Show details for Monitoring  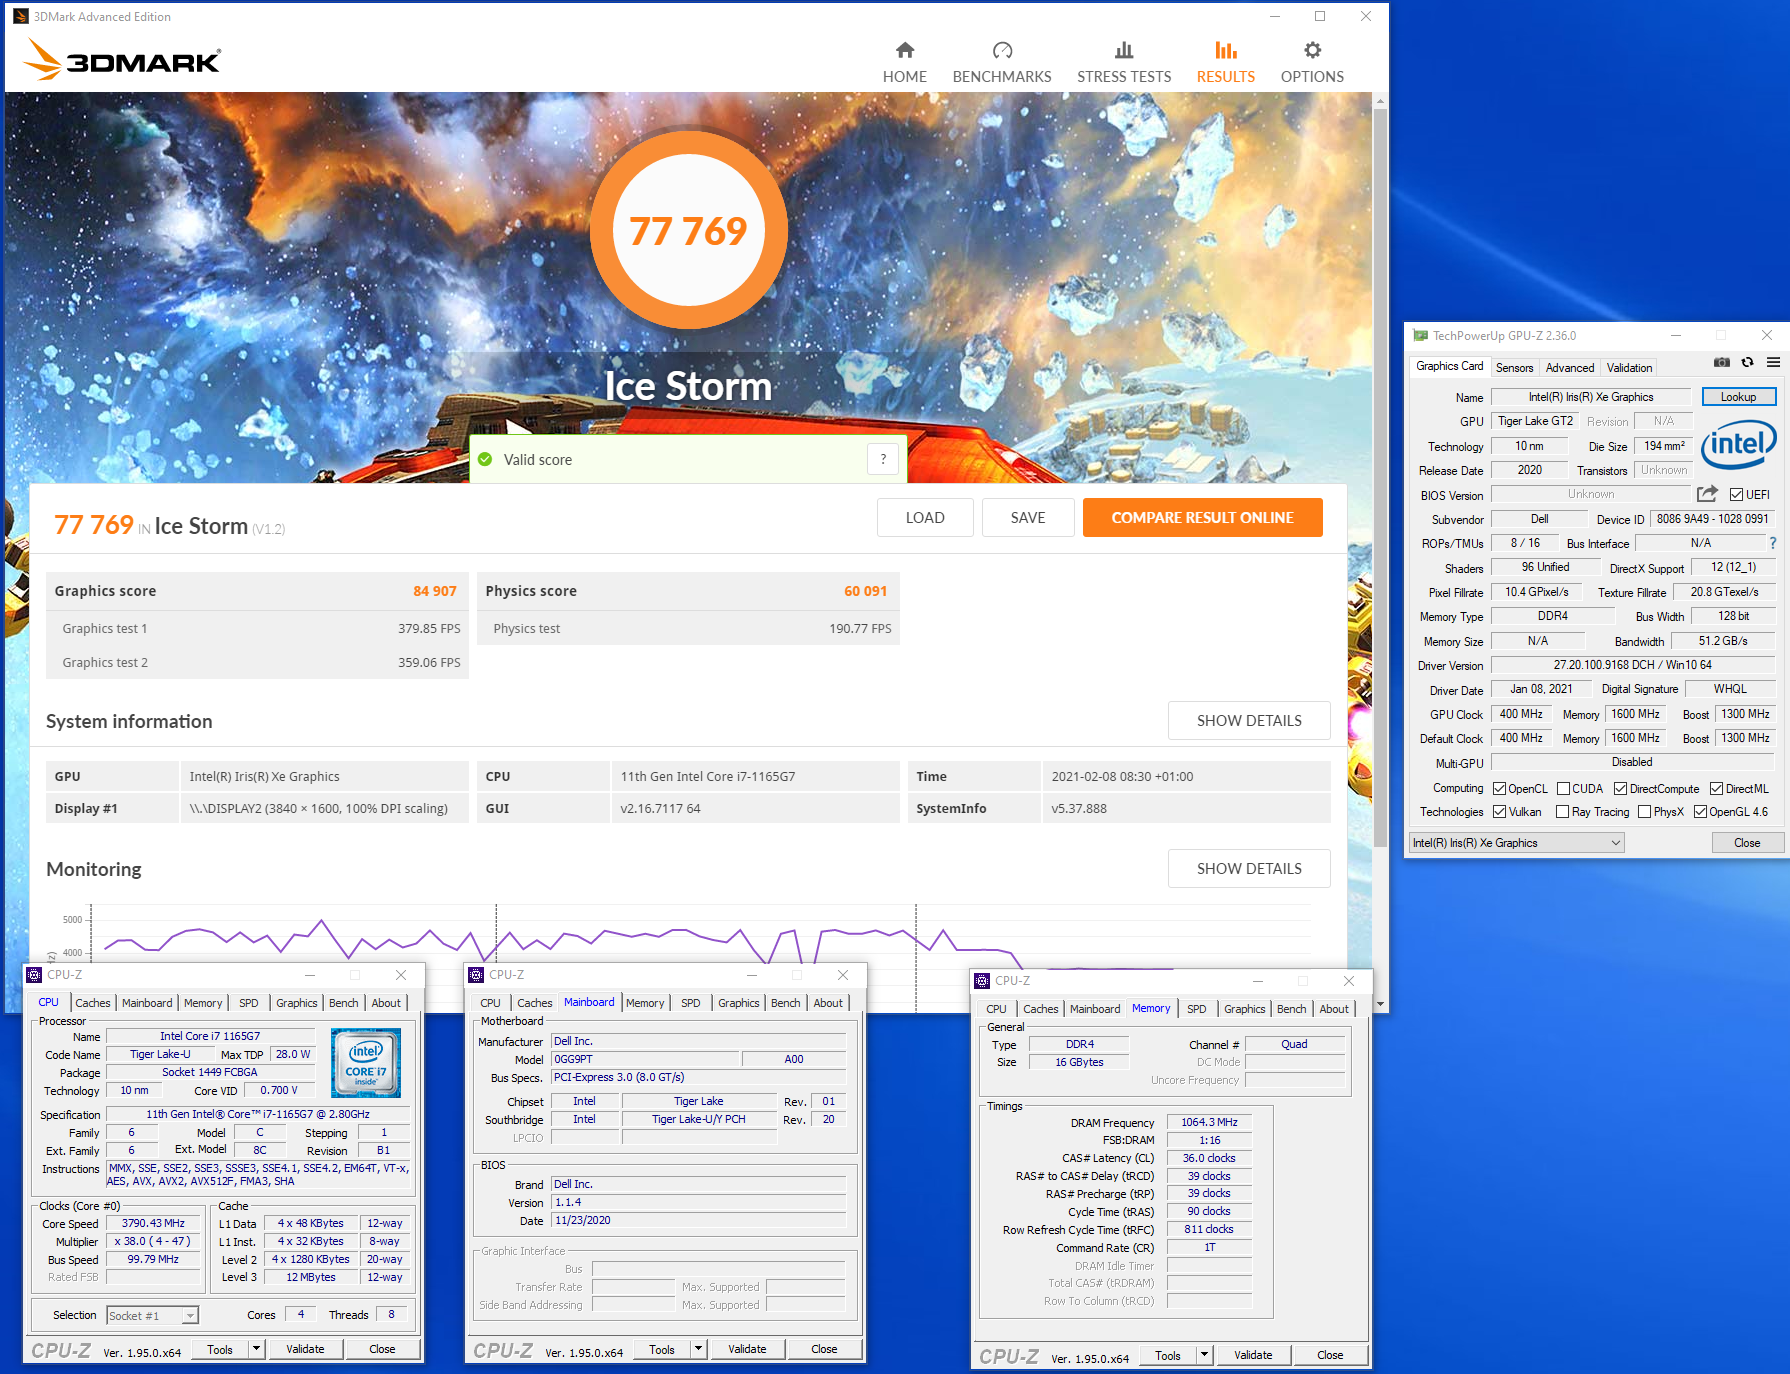pos(1249,868)
